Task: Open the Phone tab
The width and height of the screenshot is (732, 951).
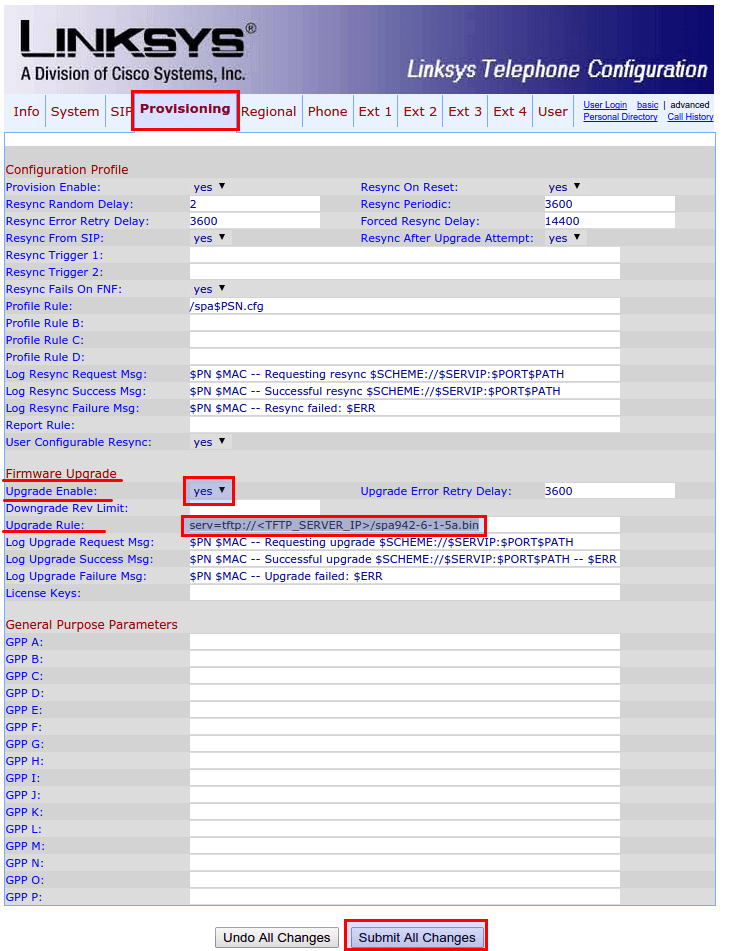Action: (x=327, y=112)
